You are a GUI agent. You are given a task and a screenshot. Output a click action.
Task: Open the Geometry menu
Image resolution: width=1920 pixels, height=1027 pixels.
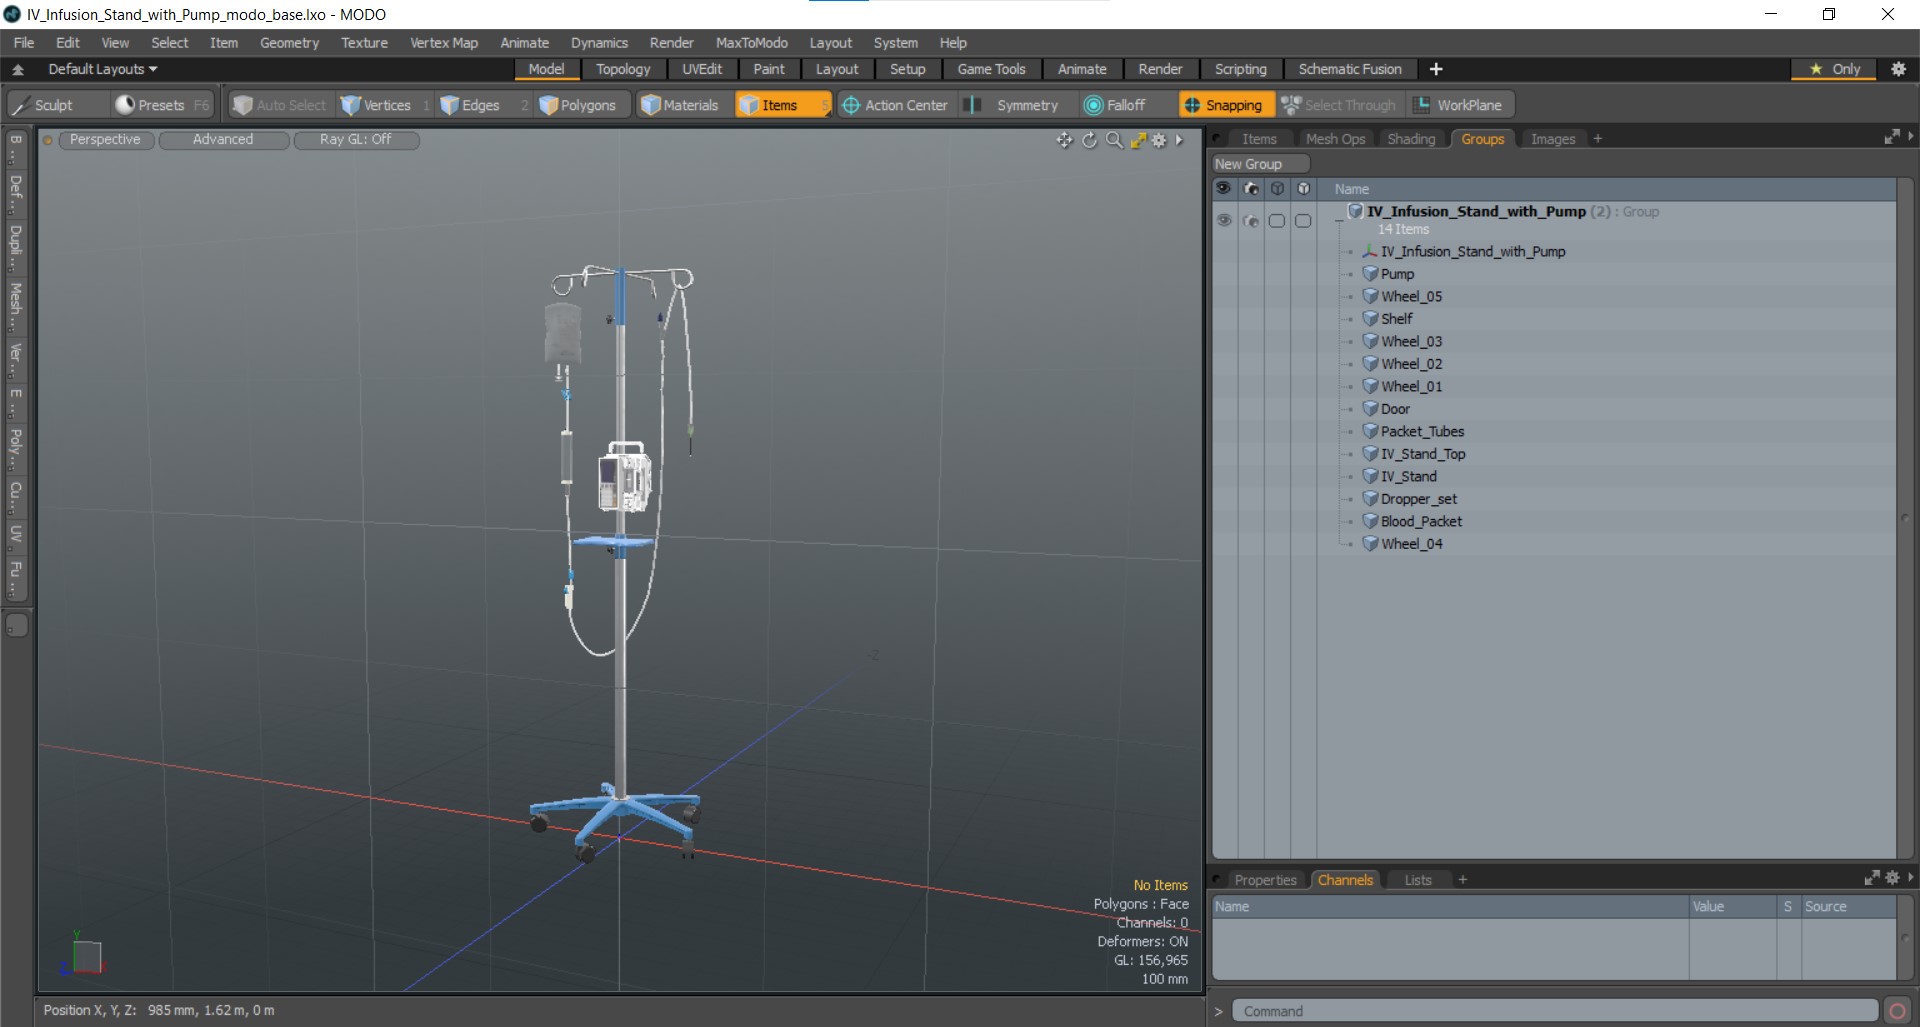coord(289,43)
